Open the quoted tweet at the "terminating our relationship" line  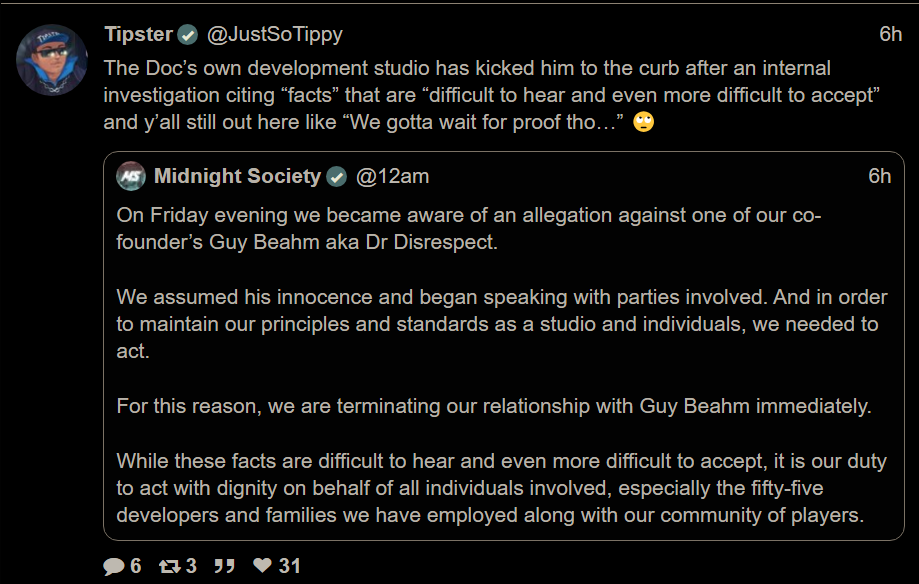coord(494,407)
